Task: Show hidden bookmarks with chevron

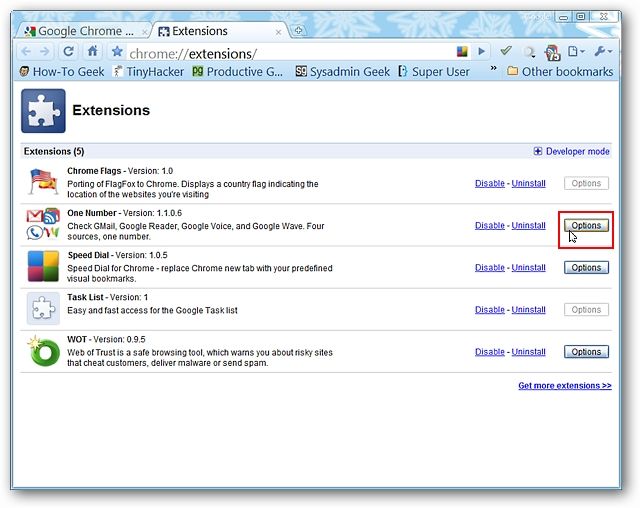Action: 493,68
